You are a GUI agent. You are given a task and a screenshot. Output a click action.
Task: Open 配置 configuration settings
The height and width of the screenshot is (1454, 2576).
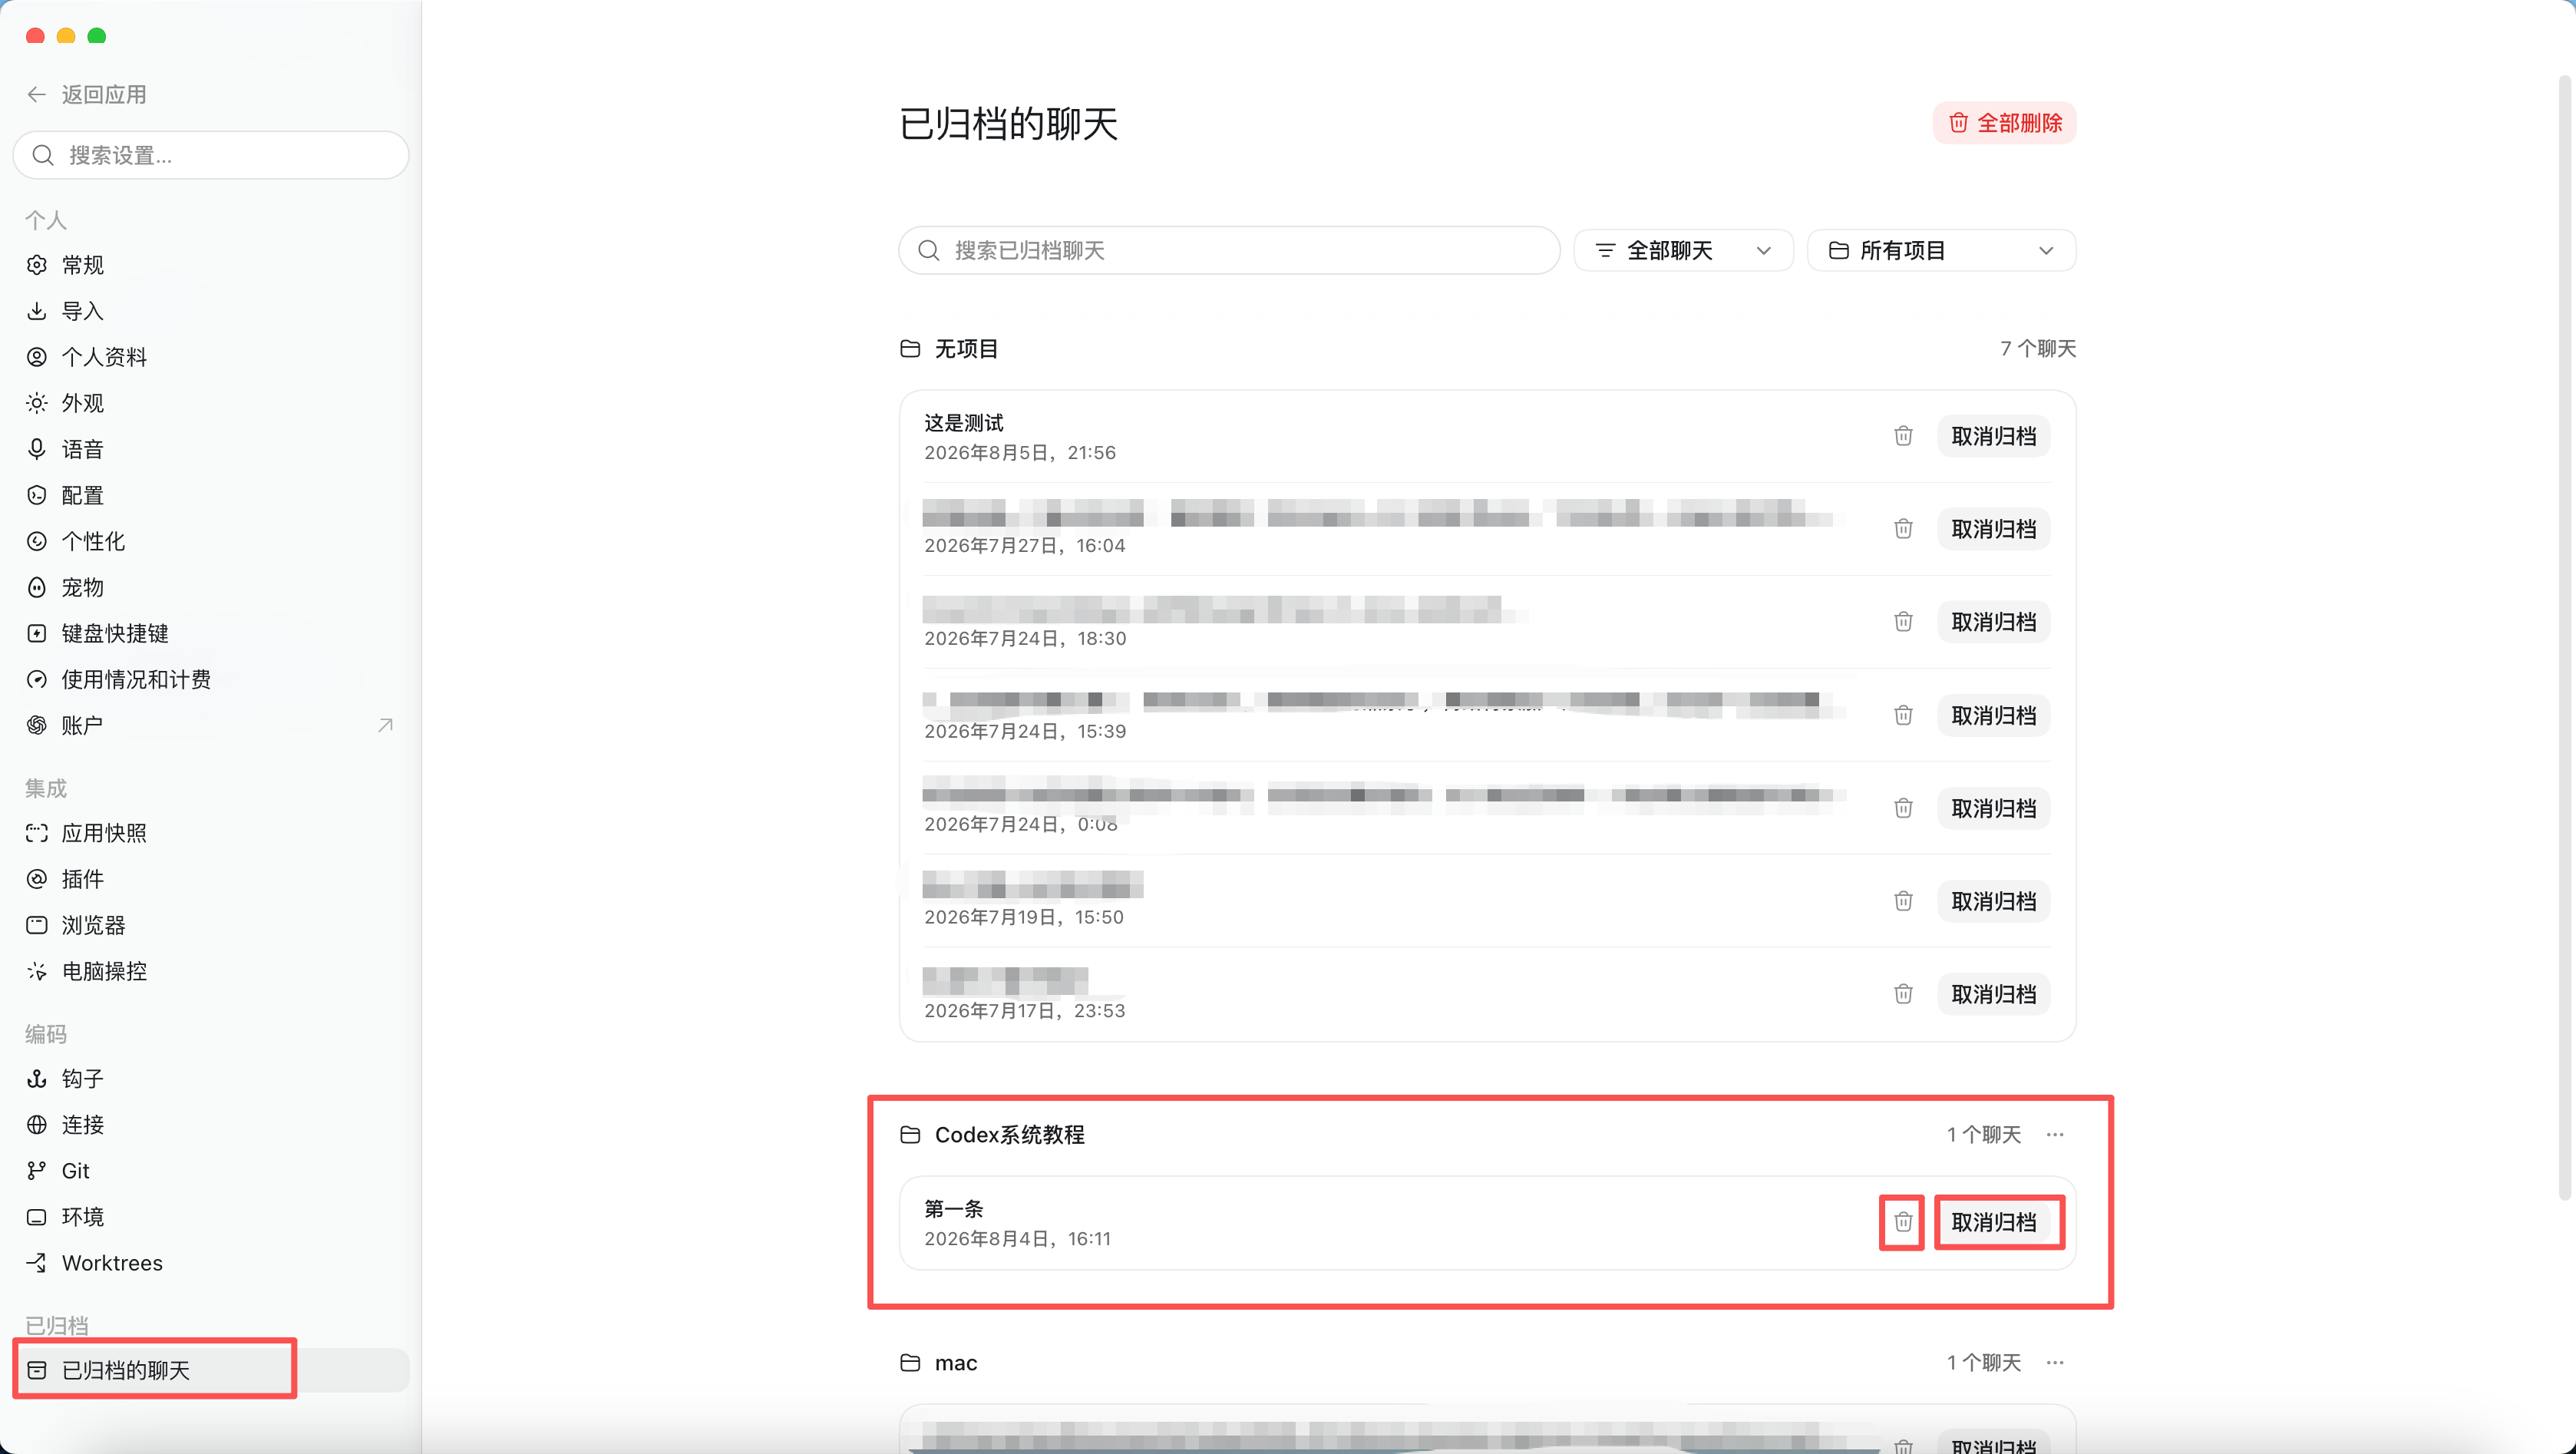pyautogui.click(x=211, y=495)
